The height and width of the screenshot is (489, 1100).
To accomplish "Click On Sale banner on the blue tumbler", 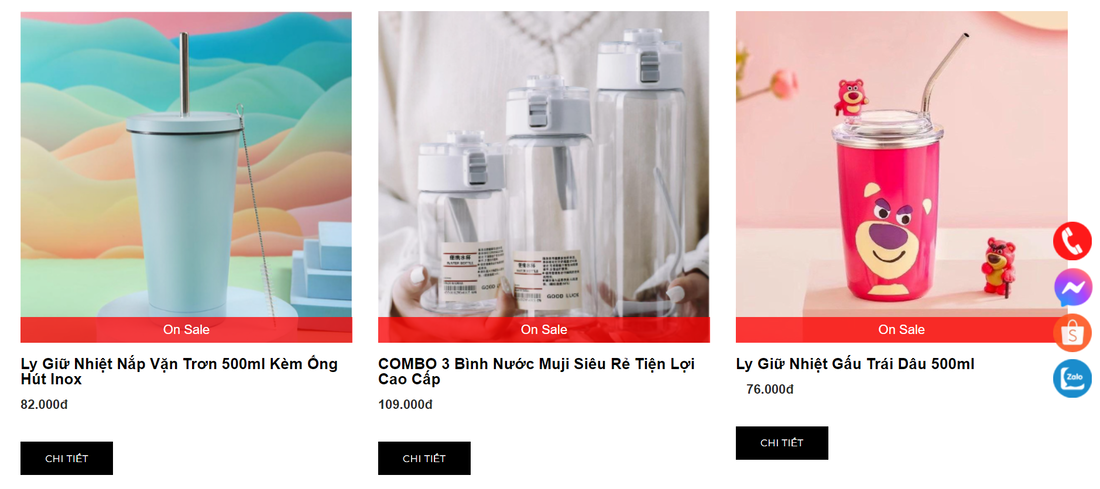I will click(x=186, y=330).
